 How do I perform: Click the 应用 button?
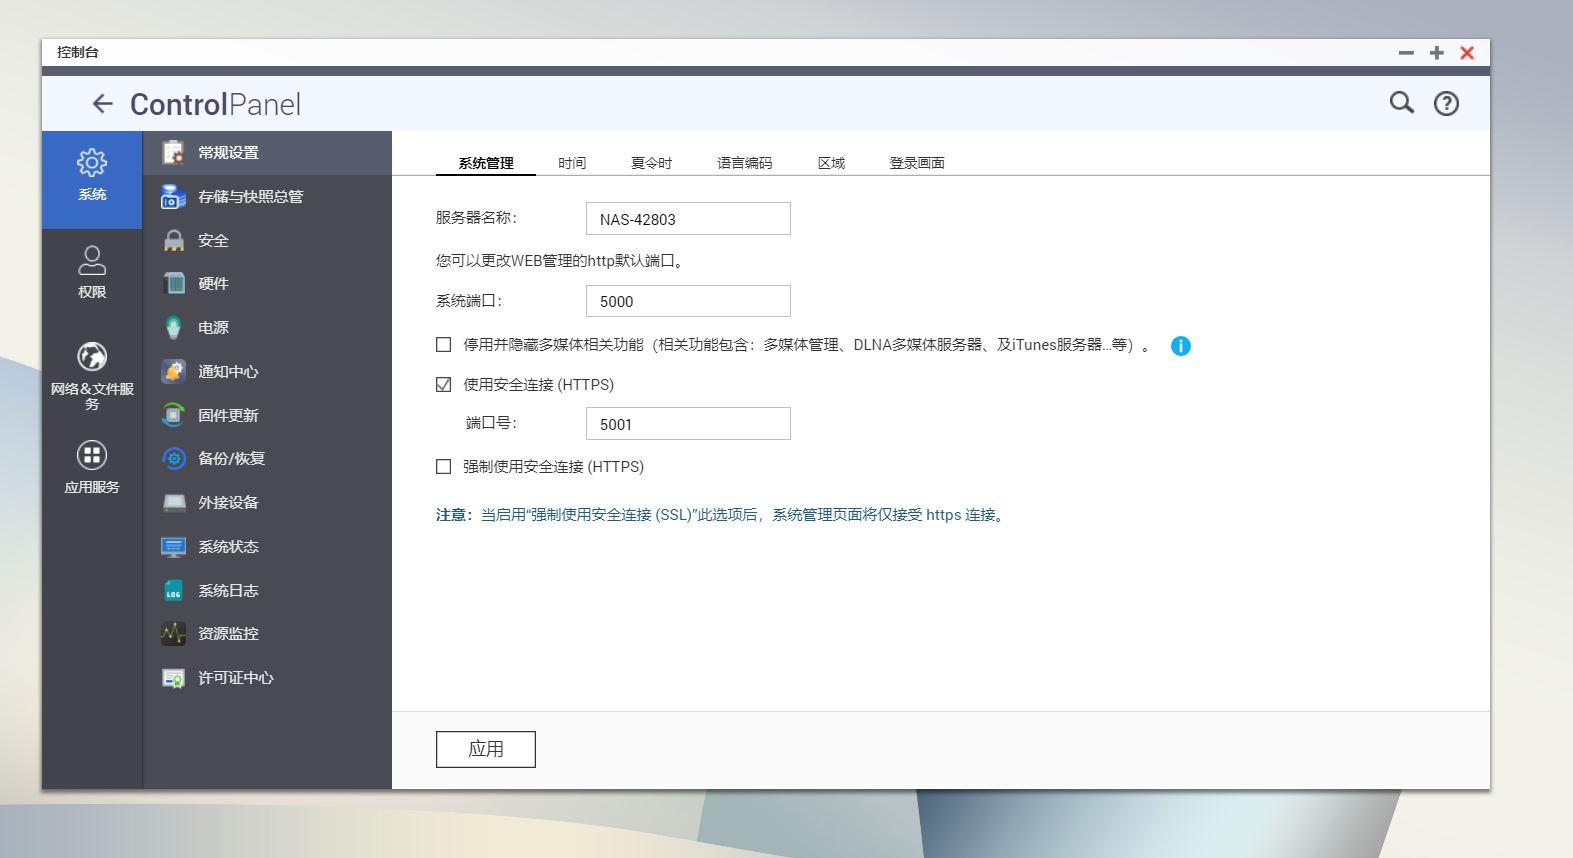tap(486, 749)
